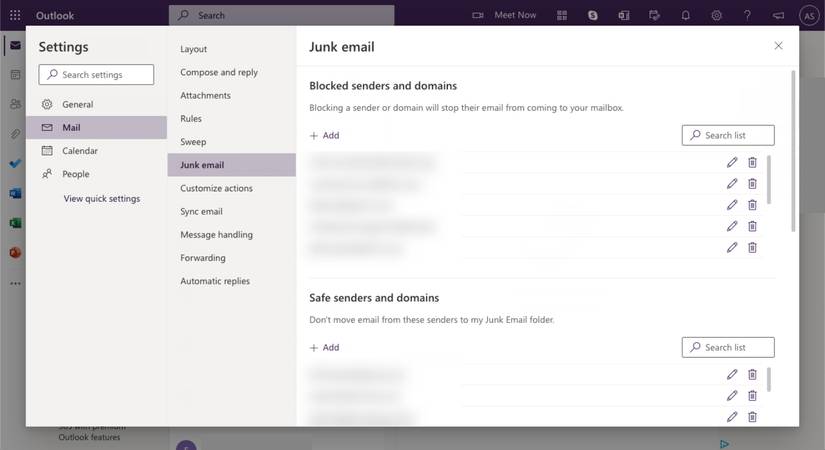The height and width of the screenshot is (450, 825).
Task: Click the Meet Now camera icon
Action: click(478, 15)
